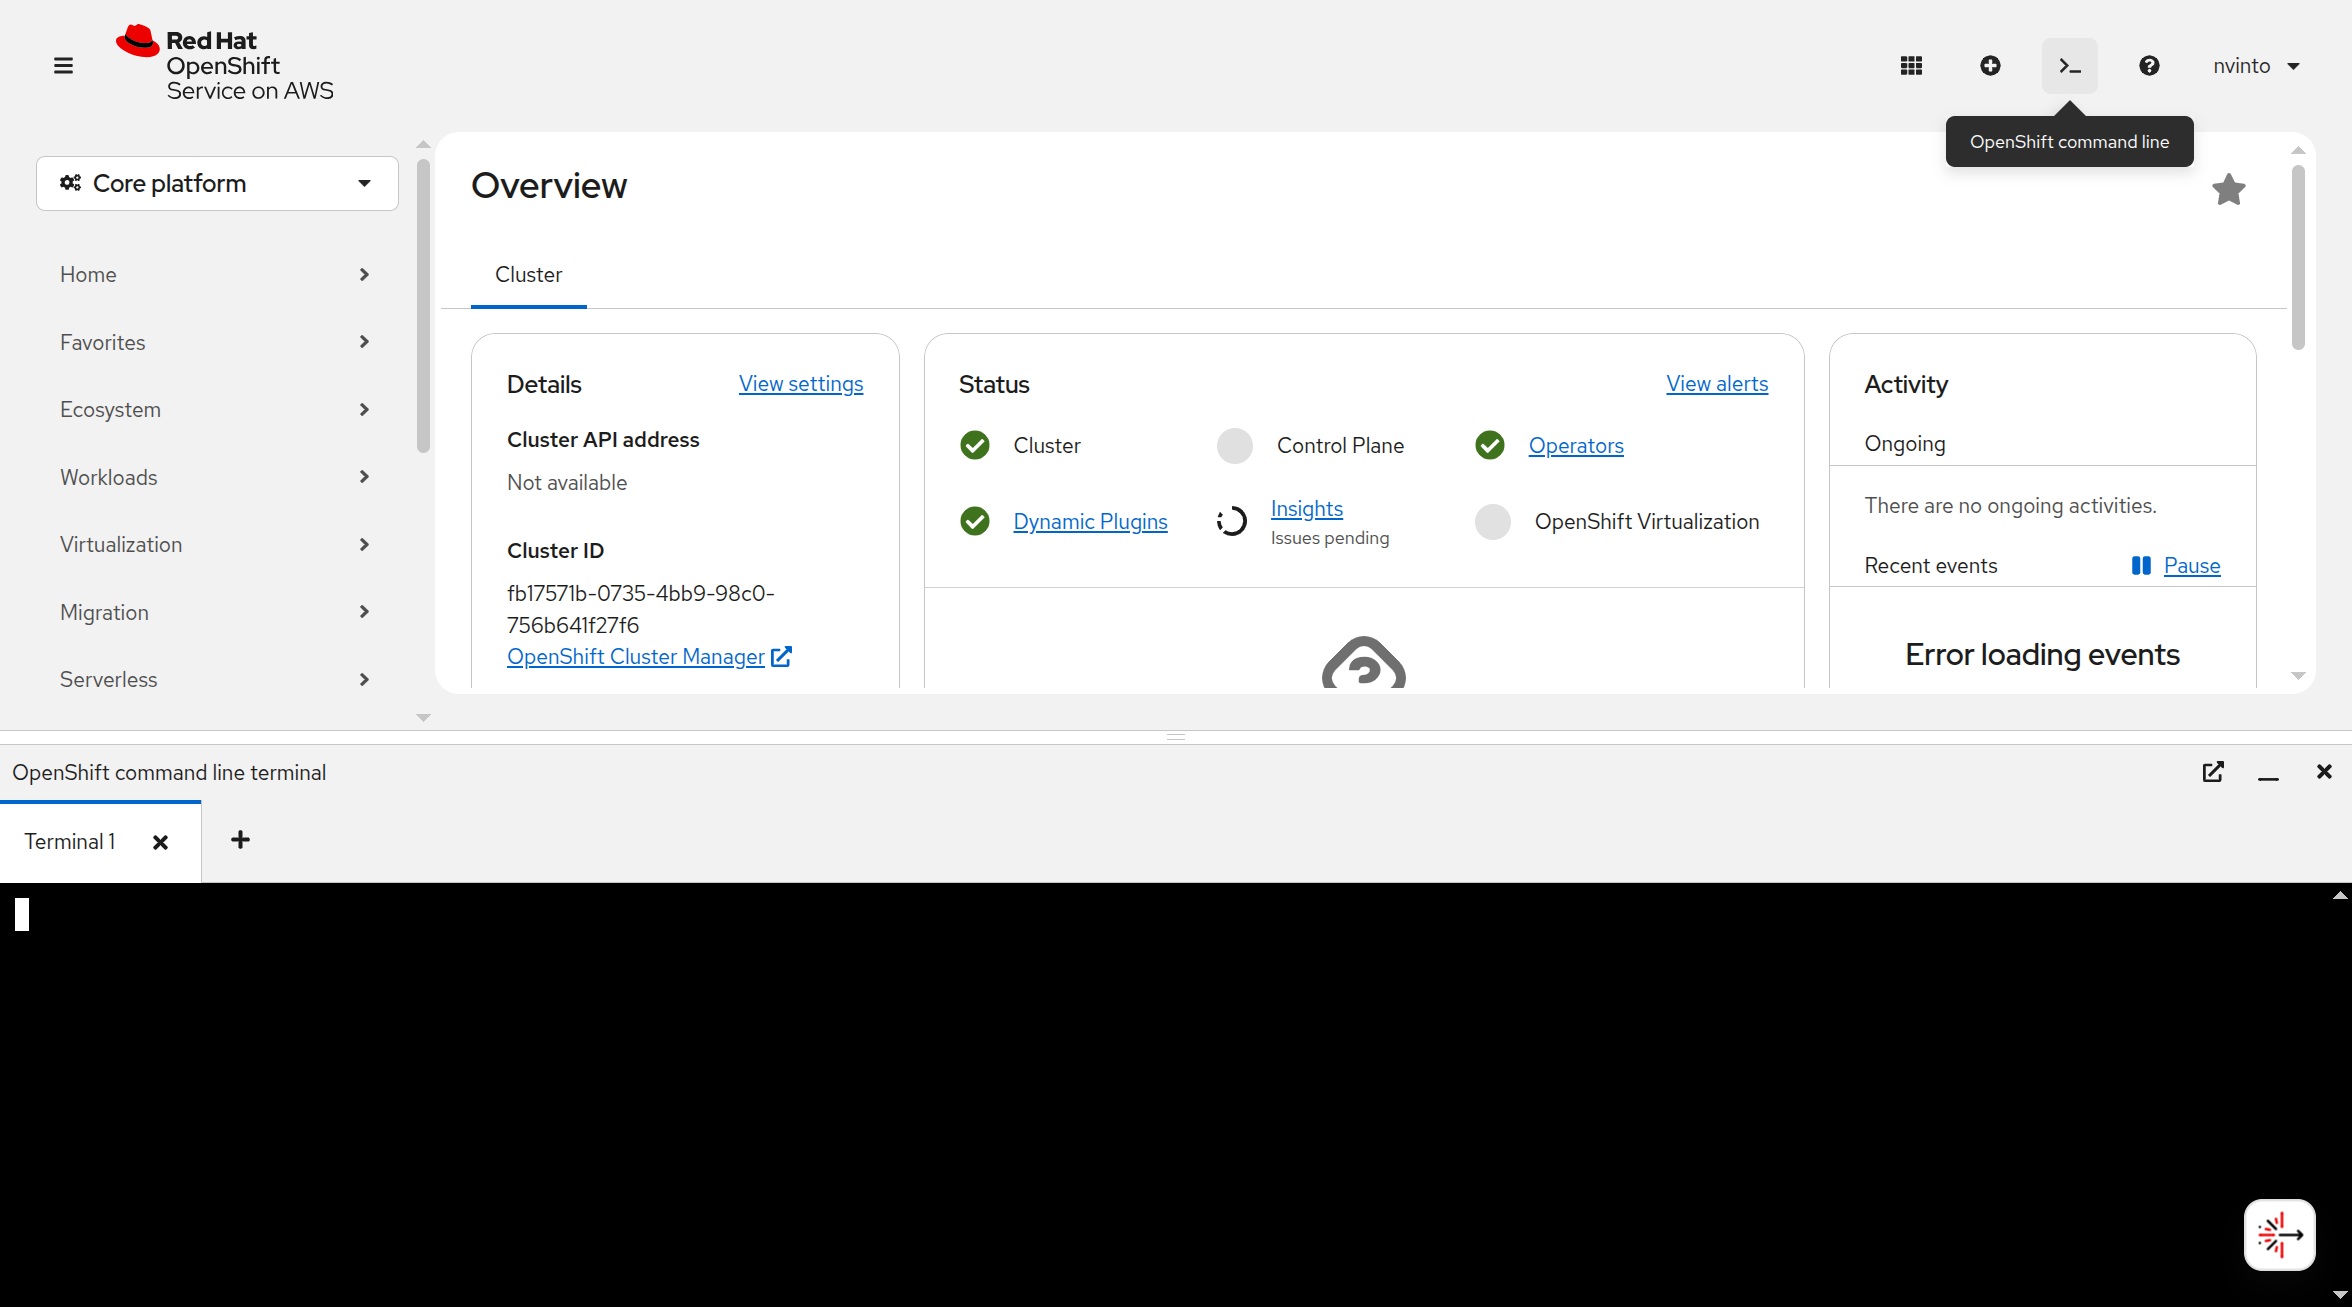
Task: Focus the black terminal input area
Action: tap(1166, 1094)
